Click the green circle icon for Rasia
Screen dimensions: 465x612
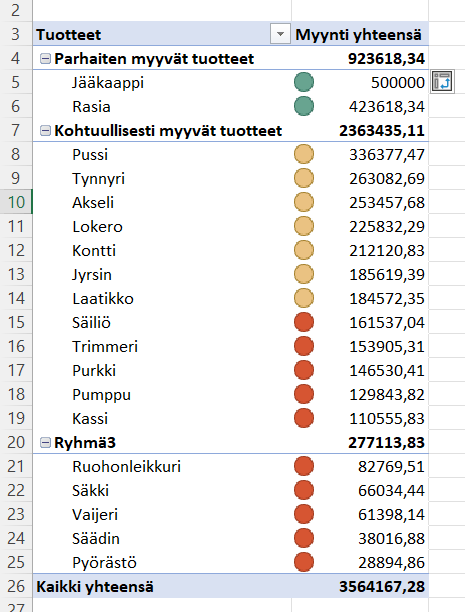[304, 106]
